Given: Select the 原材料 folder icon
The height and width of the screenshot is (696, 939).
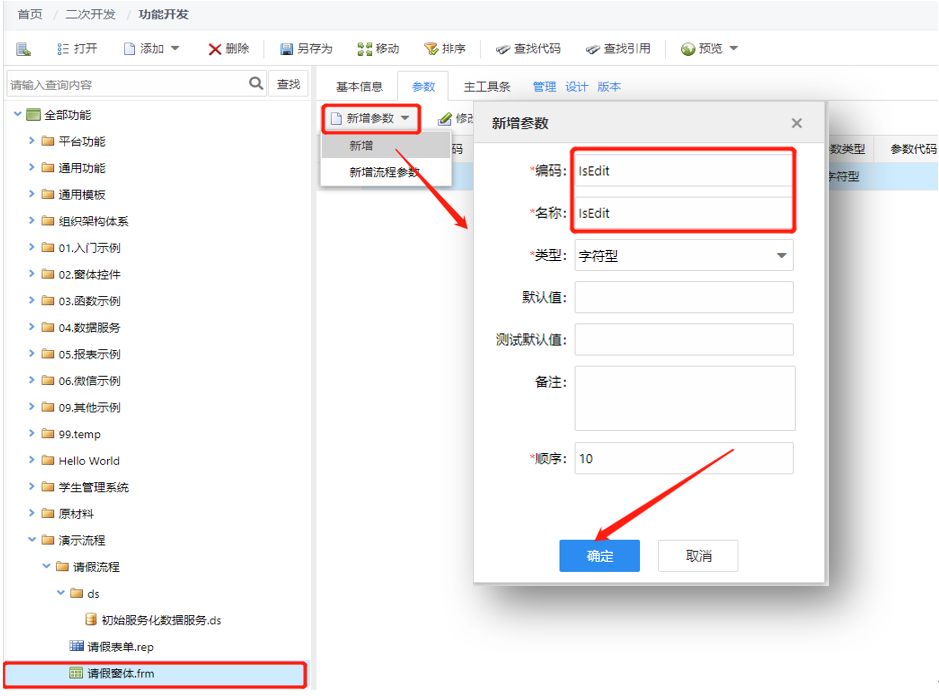Looking at the screenshot, I should point(48,514).
